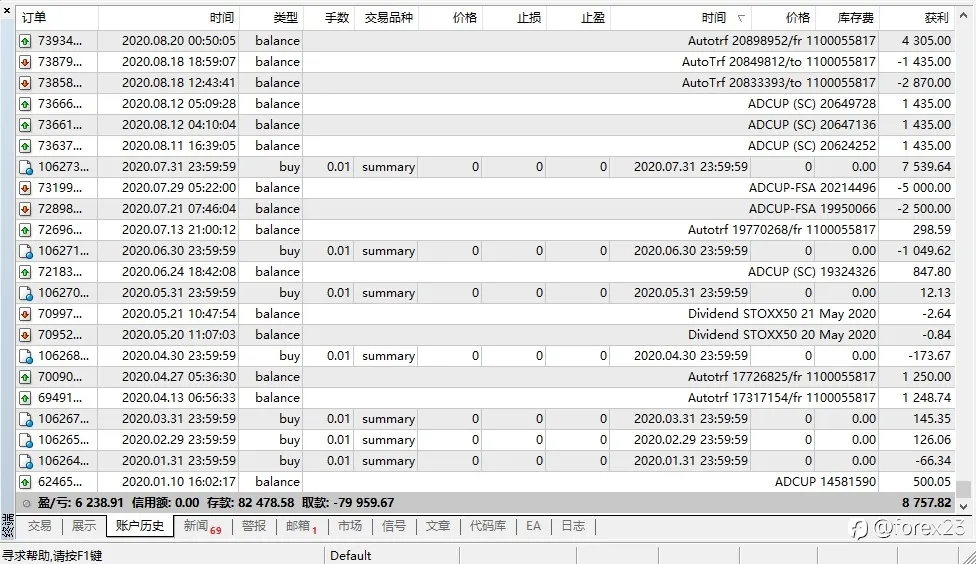Sort by the 交易品种 column header

tap(387, 18)
